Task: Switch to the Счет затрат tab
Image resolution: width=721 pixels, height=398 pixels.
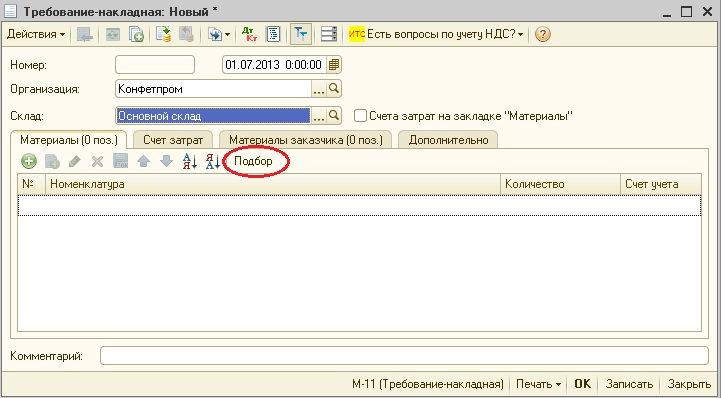Action: click(x=173, y=140)
